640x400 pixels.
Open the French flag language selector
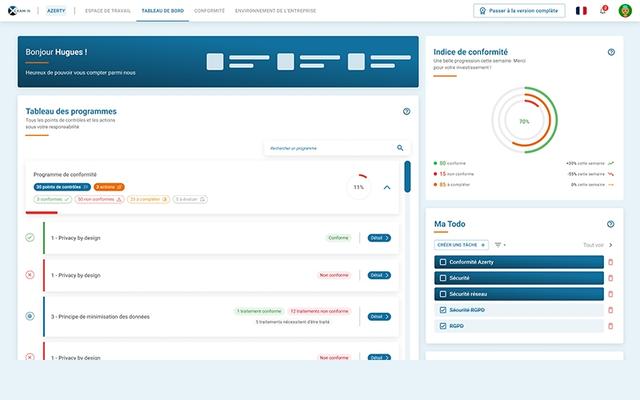point(581,10)
